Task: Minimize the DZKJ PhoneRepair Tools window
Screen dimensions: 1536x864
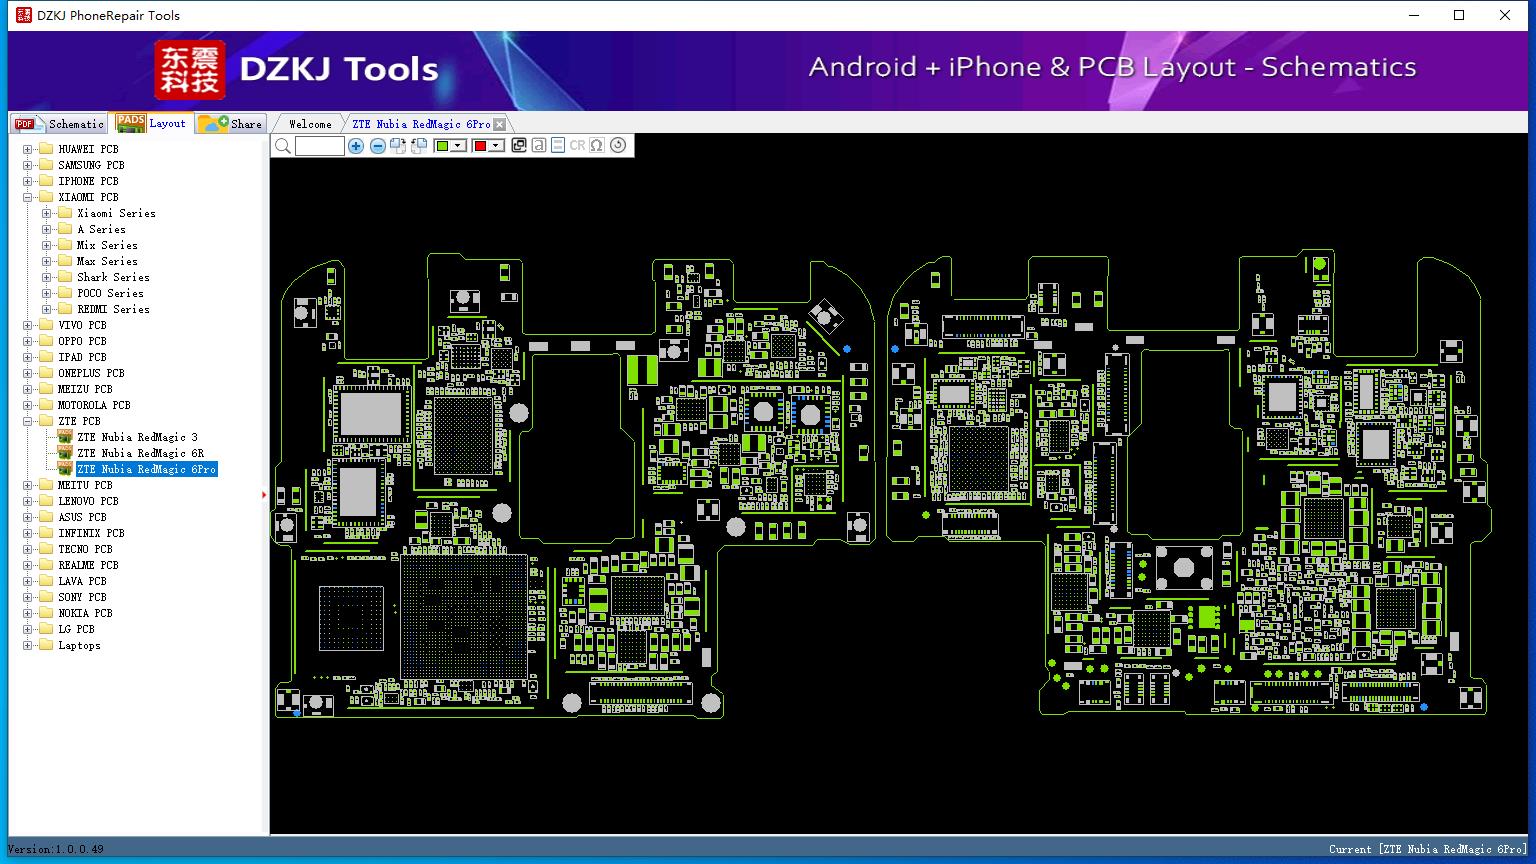Action: [x=1414, y=15]
